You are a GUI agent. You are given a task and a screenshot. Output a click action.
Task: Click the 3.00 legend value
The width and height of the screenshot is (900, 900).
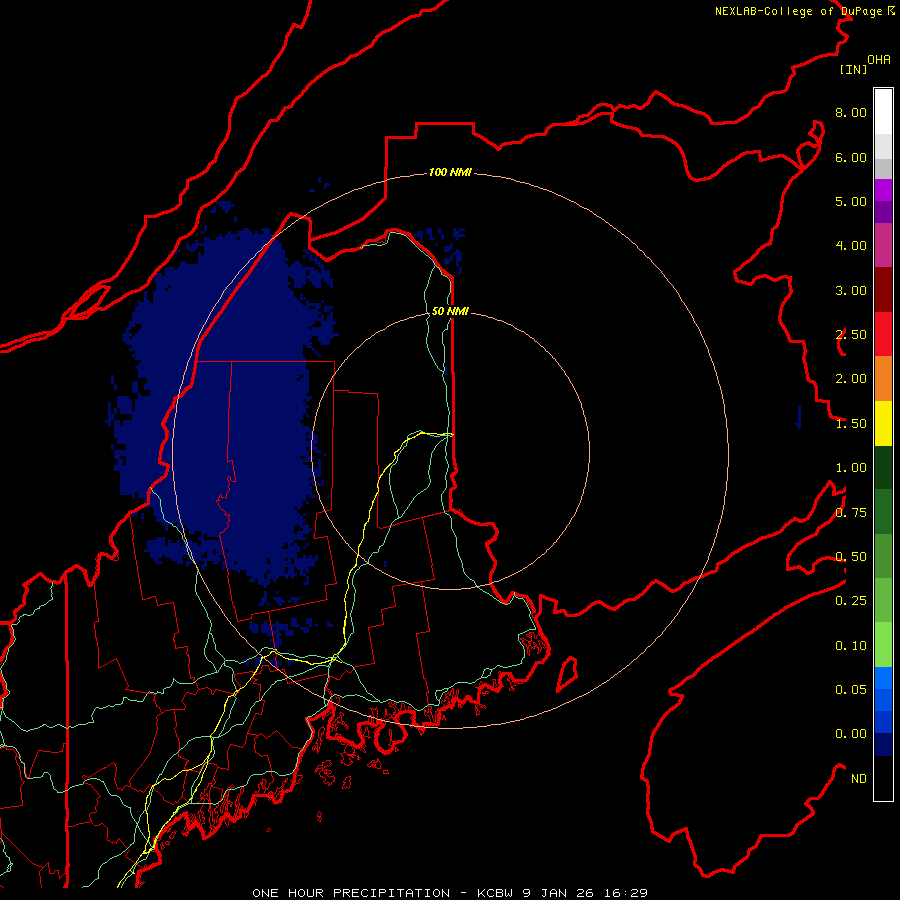click(x=851, y=290)
